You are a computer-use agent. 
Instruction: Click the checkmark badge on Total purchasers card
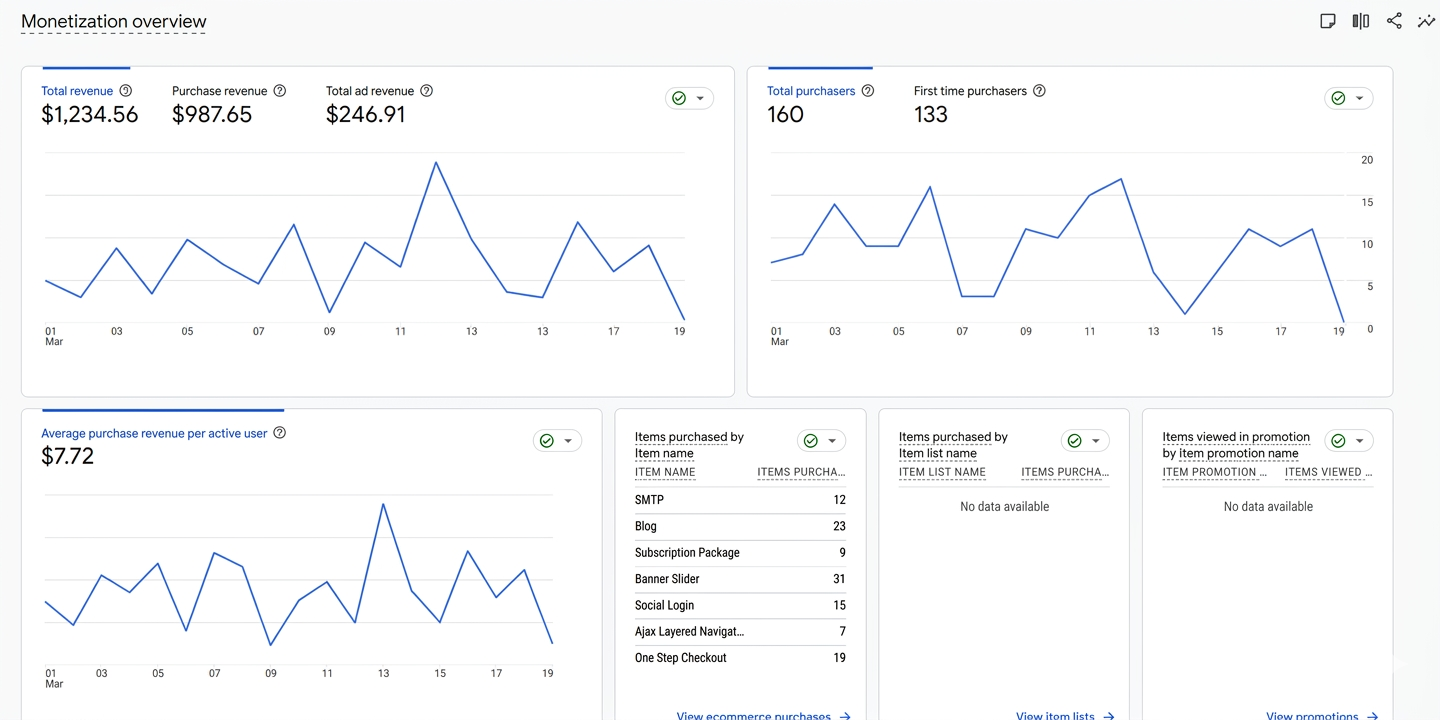pos(1338,97)
